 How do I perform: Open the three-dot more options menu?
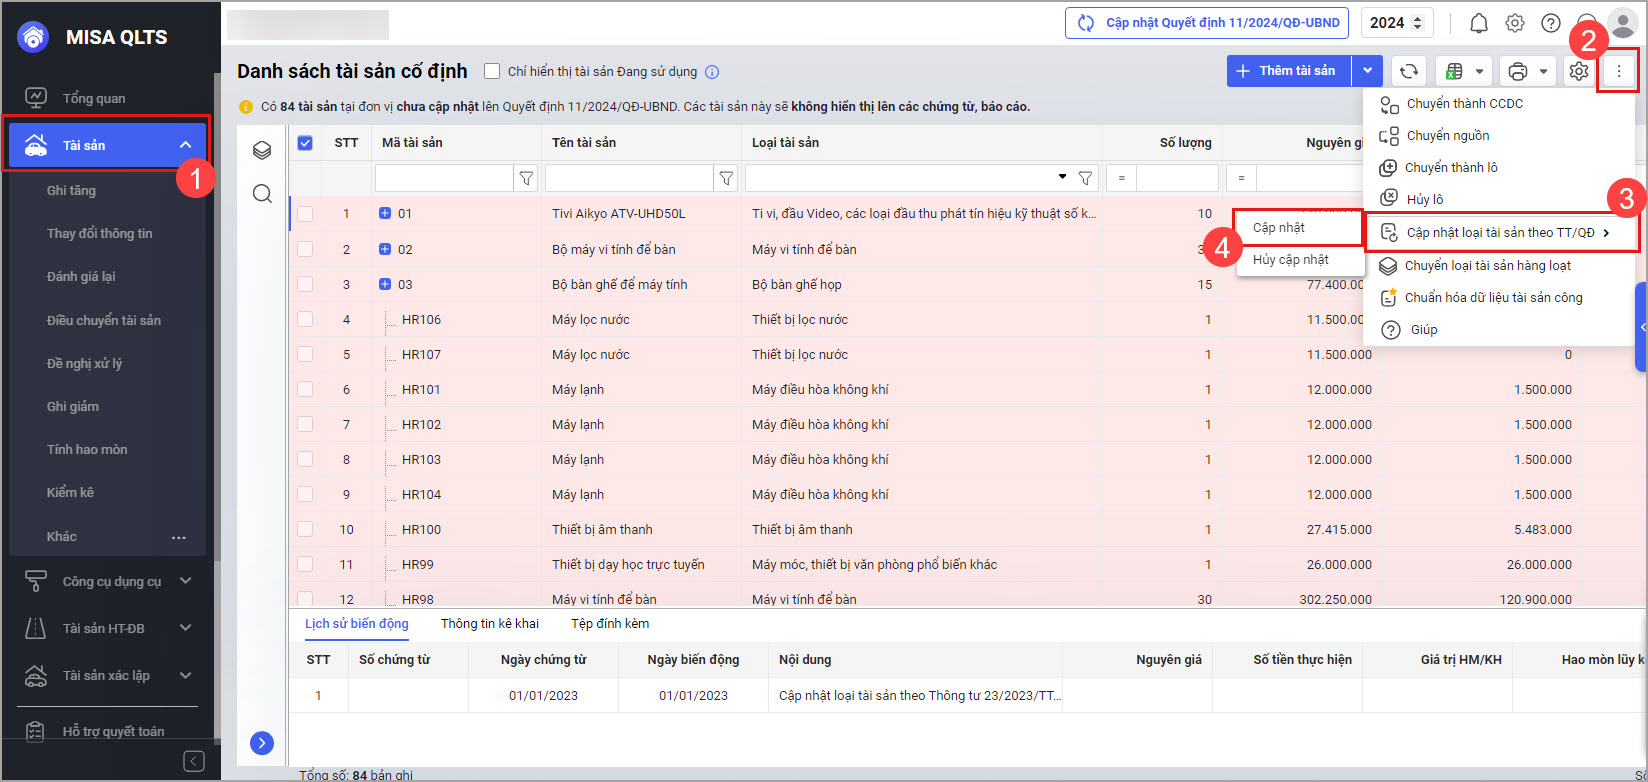click(x=1618, y=71)
